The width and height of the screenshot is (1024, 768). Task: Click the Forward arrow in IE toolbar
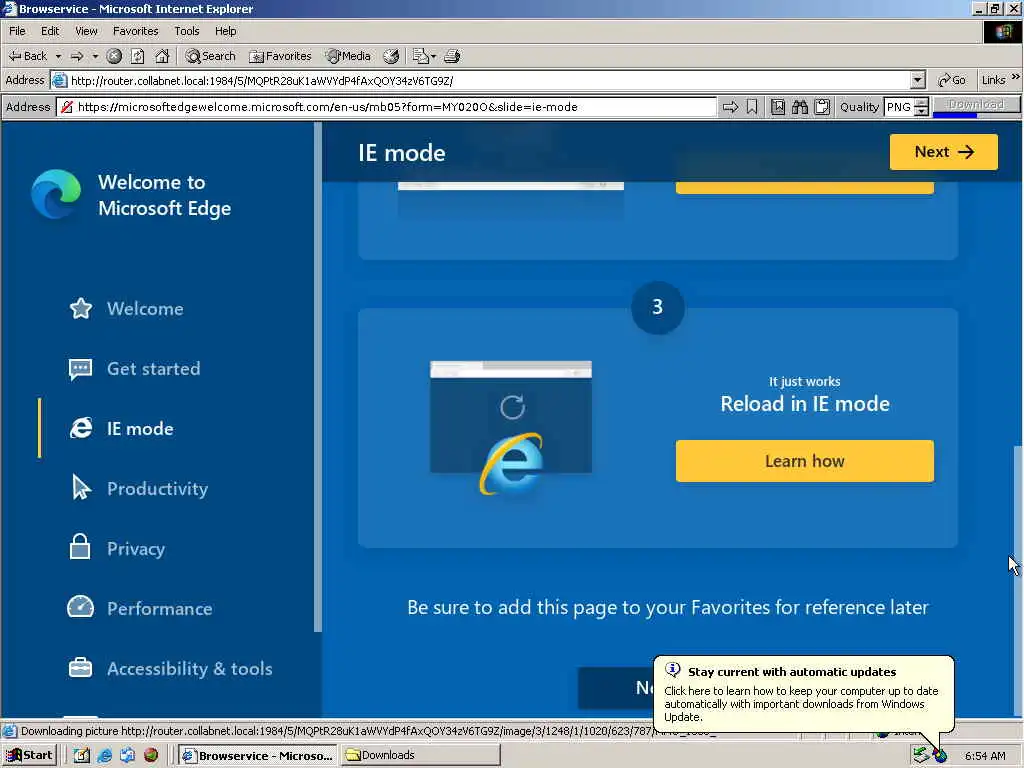(x=77, y=56)
